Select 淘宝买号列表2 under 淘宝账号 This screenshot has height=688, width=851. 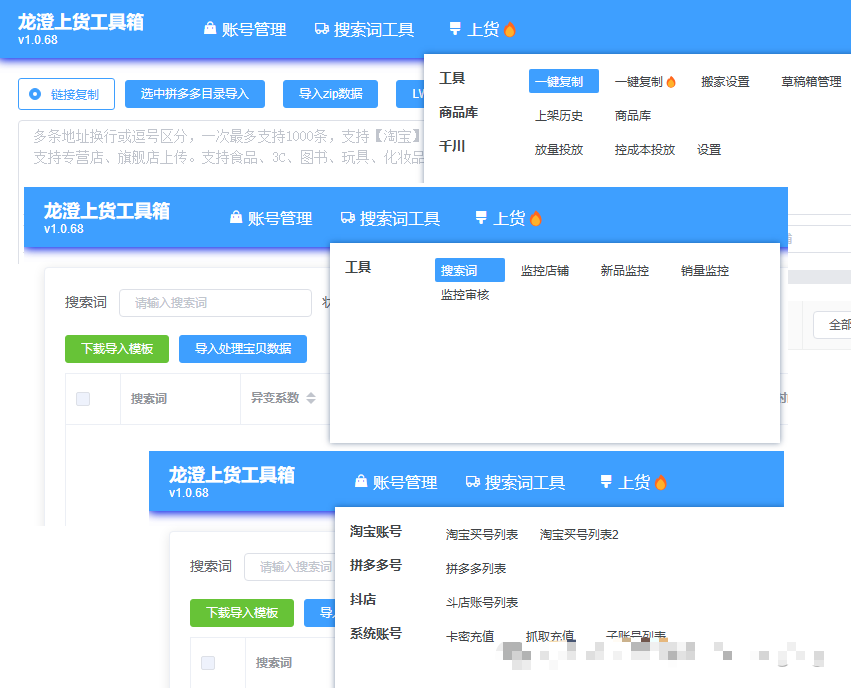[x=579, y=535]
